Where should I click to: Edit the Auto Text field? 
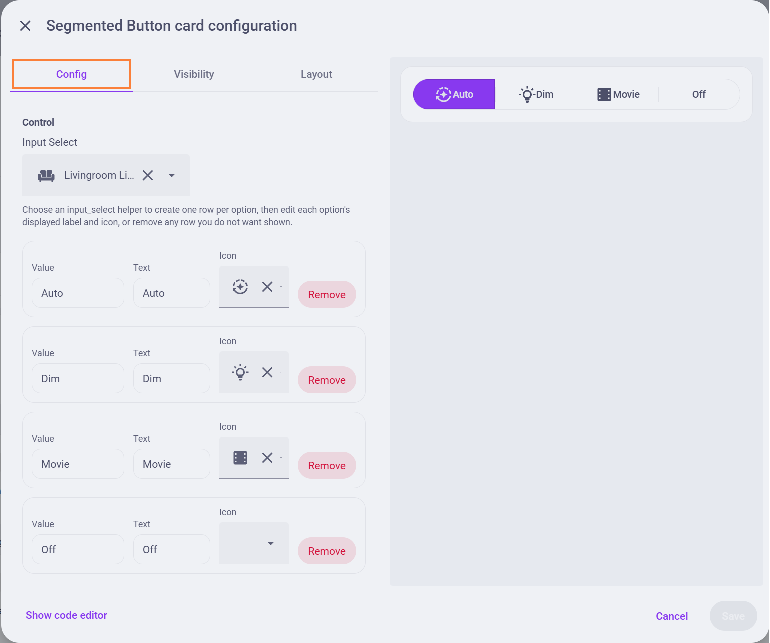click(x=171, y=293)
